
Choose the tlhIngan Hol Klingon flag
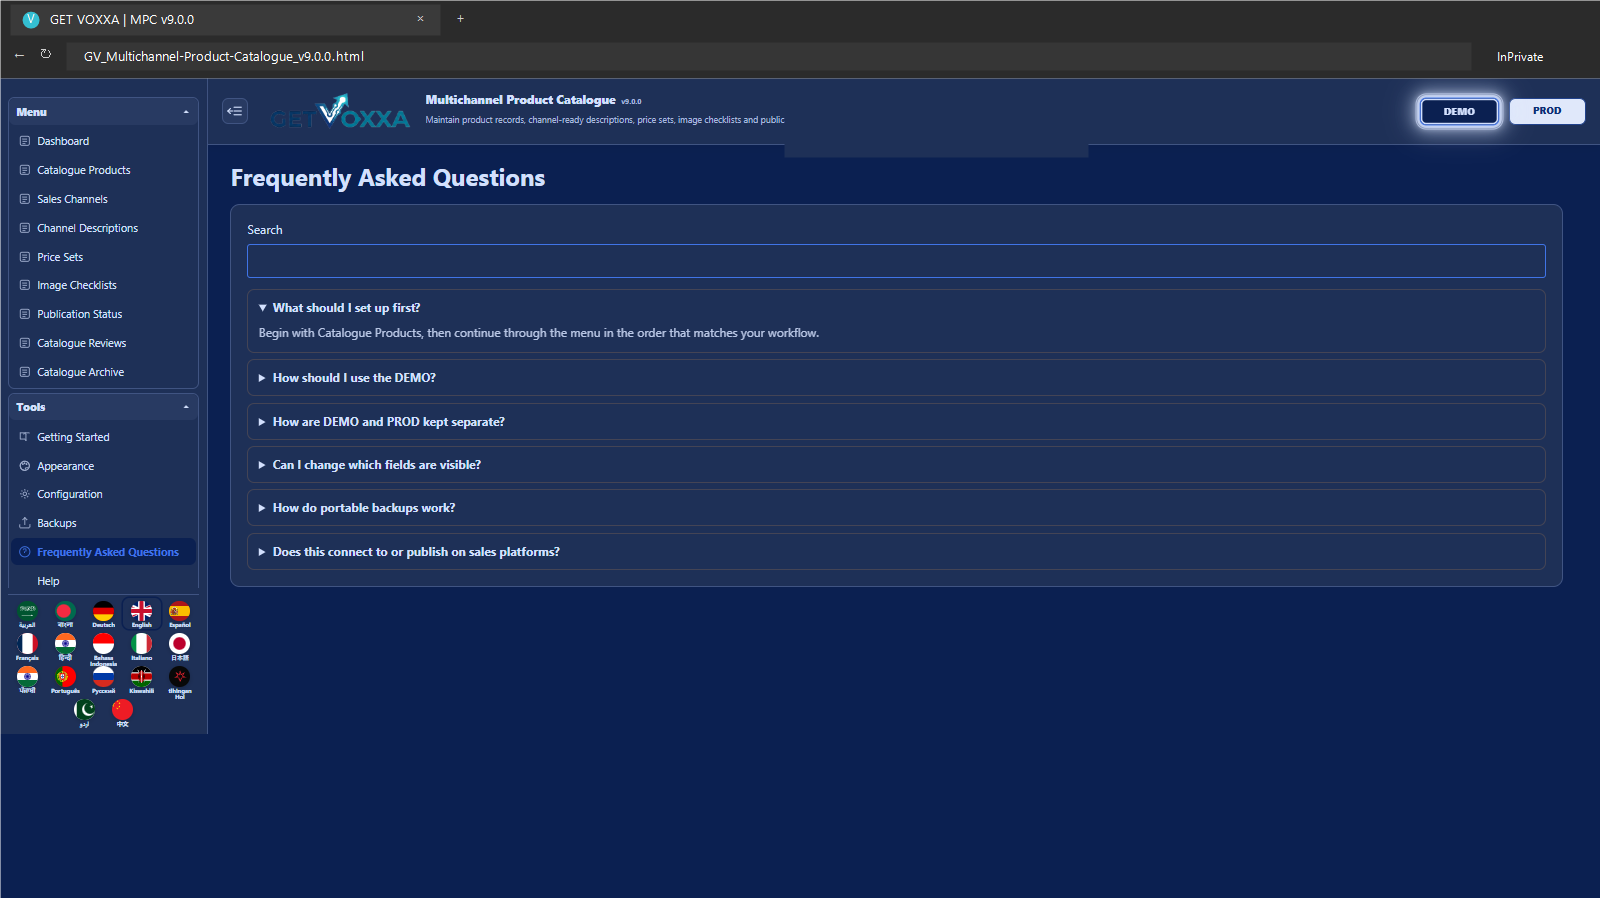(179, 682)
